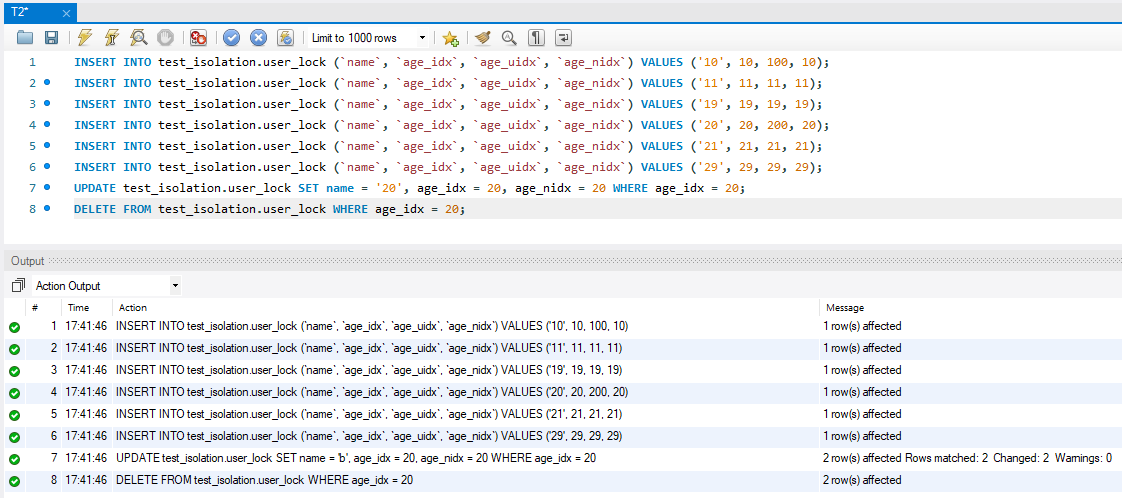Place cursor in editor line 1 INSERT statement
The width and height of the screenshot is (1122, 498).
point(451,62)
